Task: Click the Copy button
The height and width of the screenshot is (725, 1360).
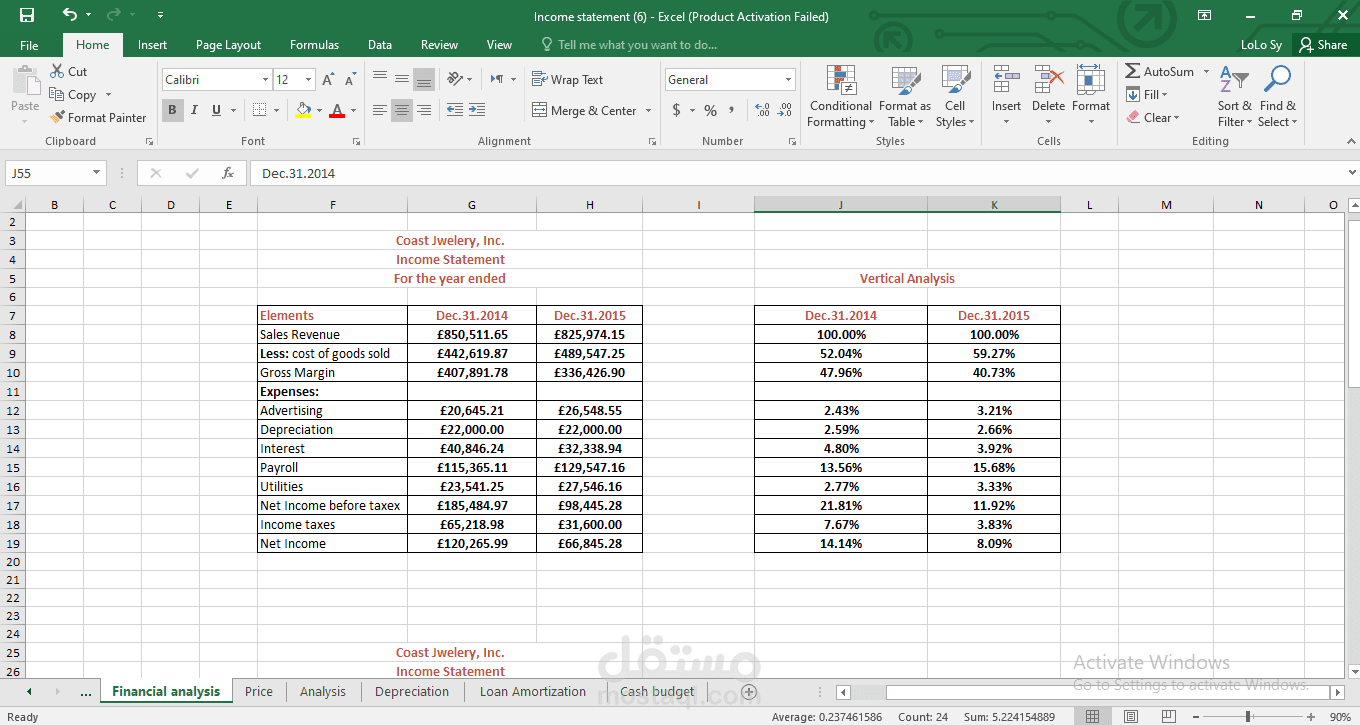Action: pyautogui.click(x=73, y=95)
